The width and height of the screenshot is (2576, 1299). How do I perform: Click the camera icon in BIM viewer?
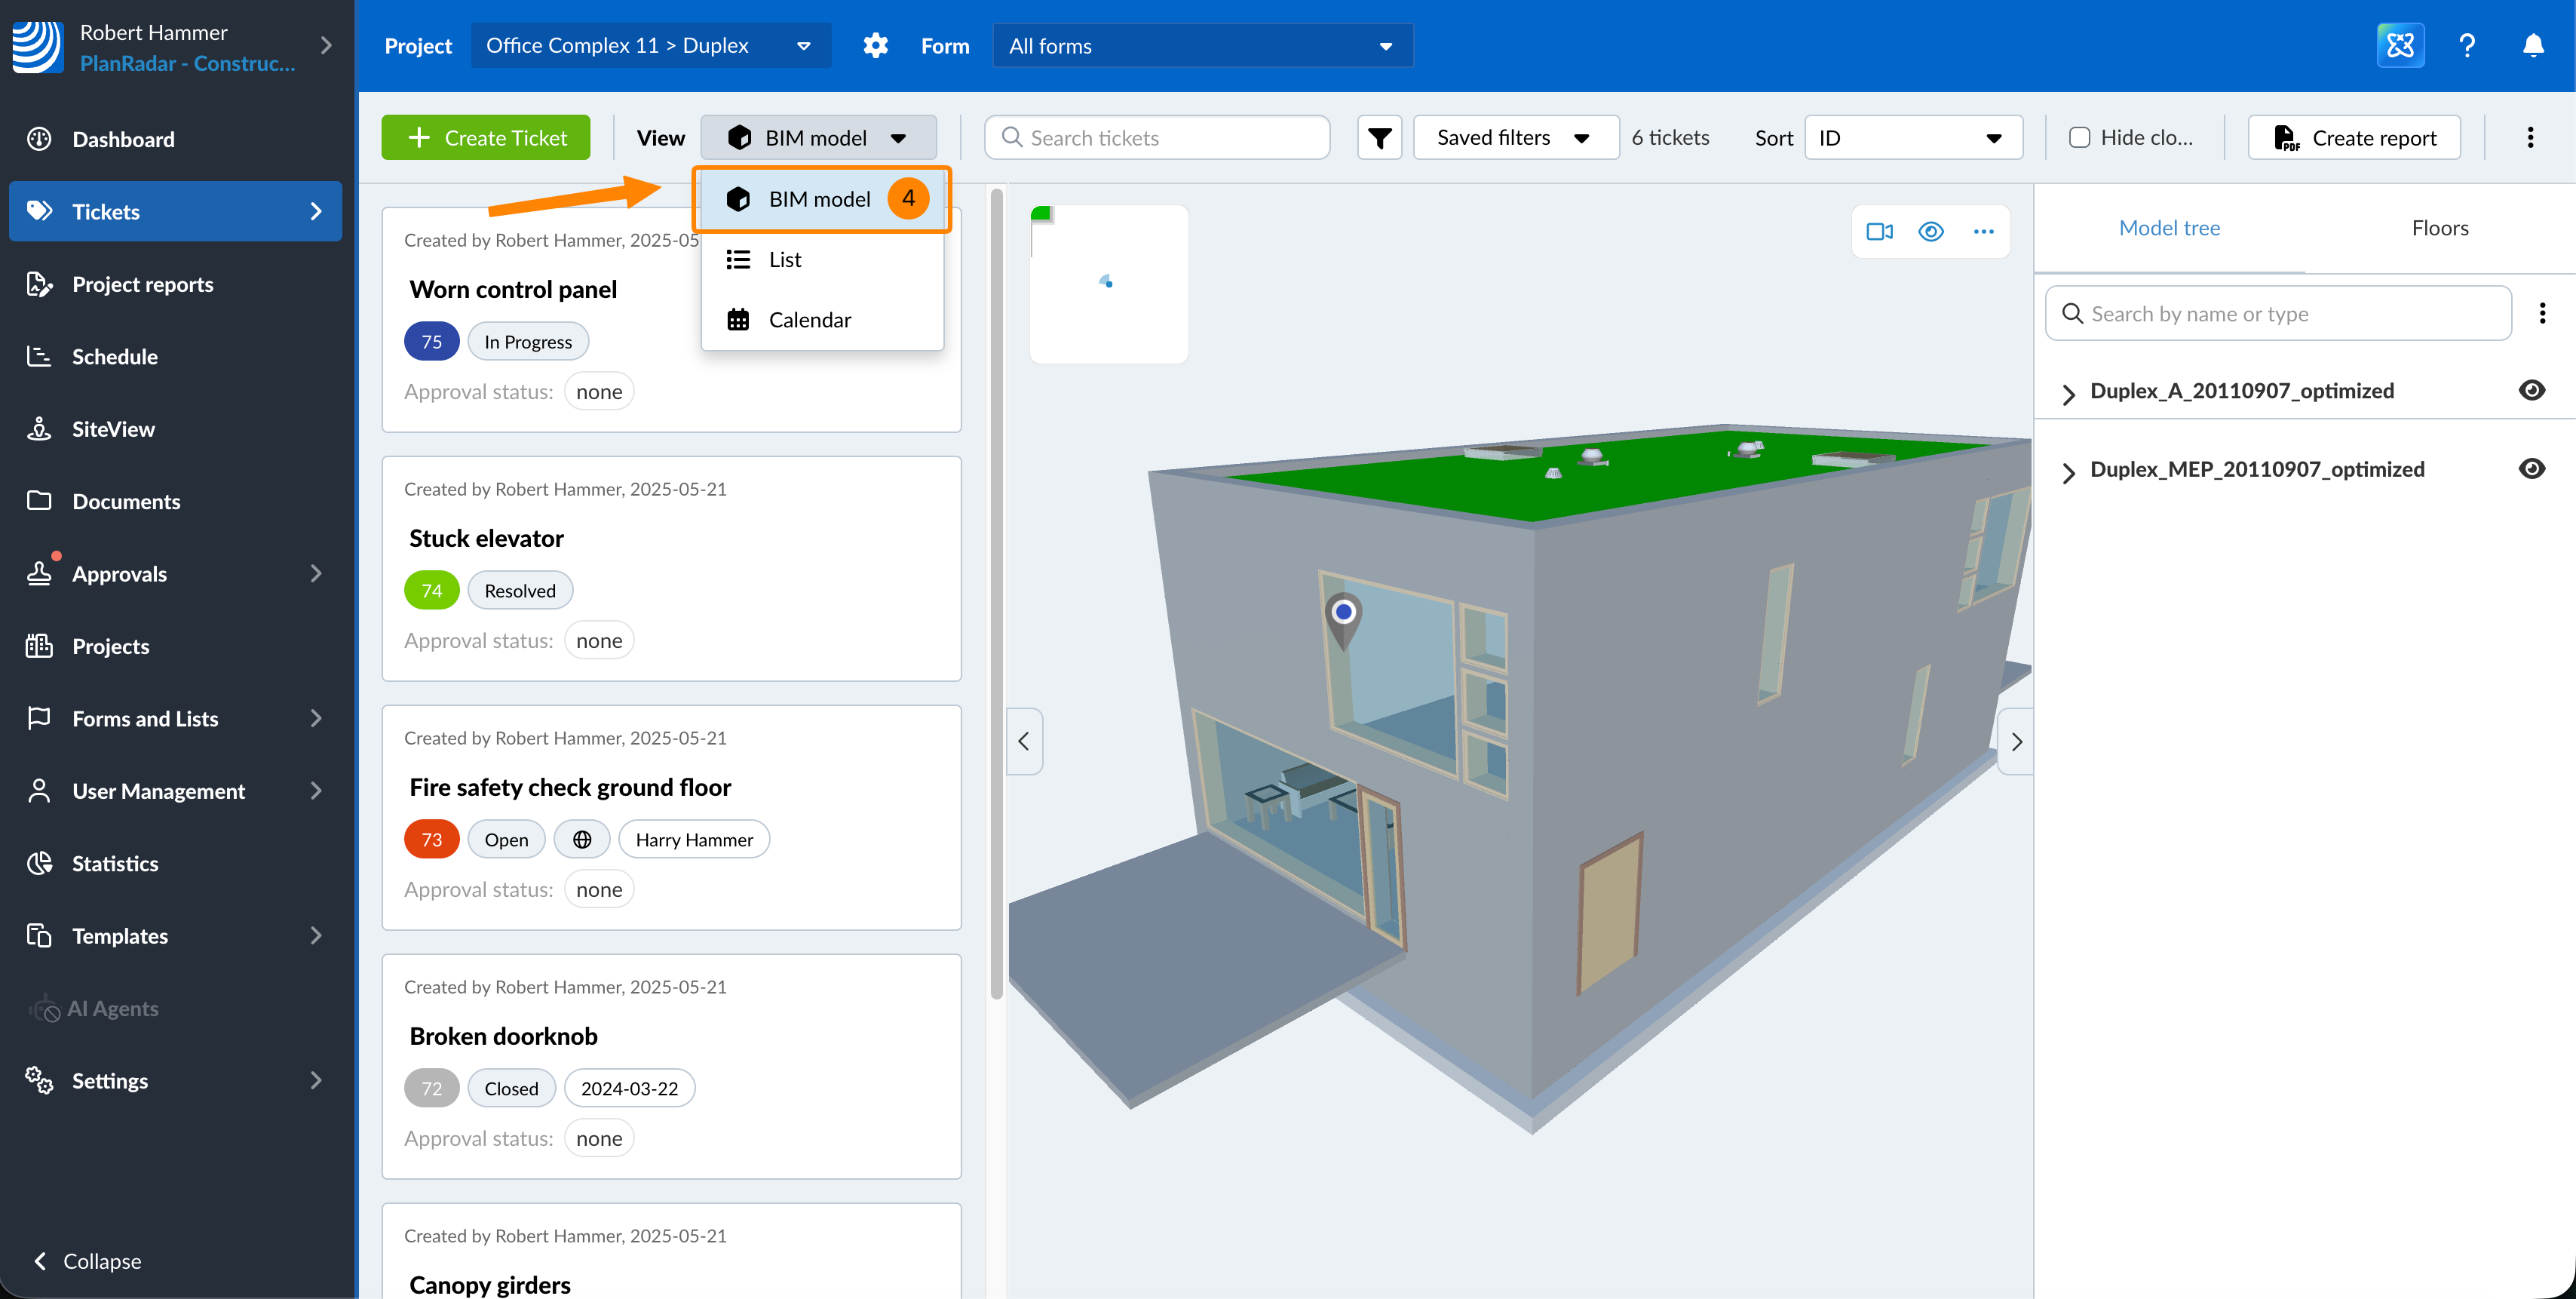[1879, 232]
